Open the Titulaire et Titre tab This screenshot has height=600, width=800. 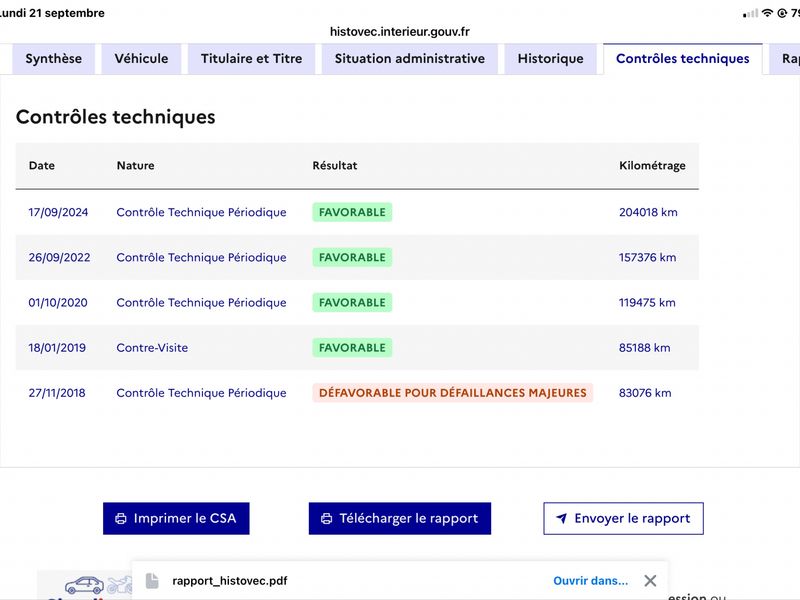(252, 59)
